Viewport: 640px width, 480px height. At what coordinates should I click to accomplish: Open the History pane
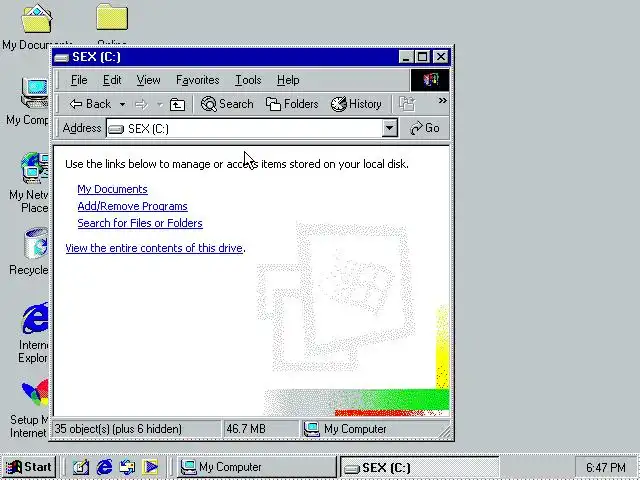pyautogui.click(x=356, y=104)
